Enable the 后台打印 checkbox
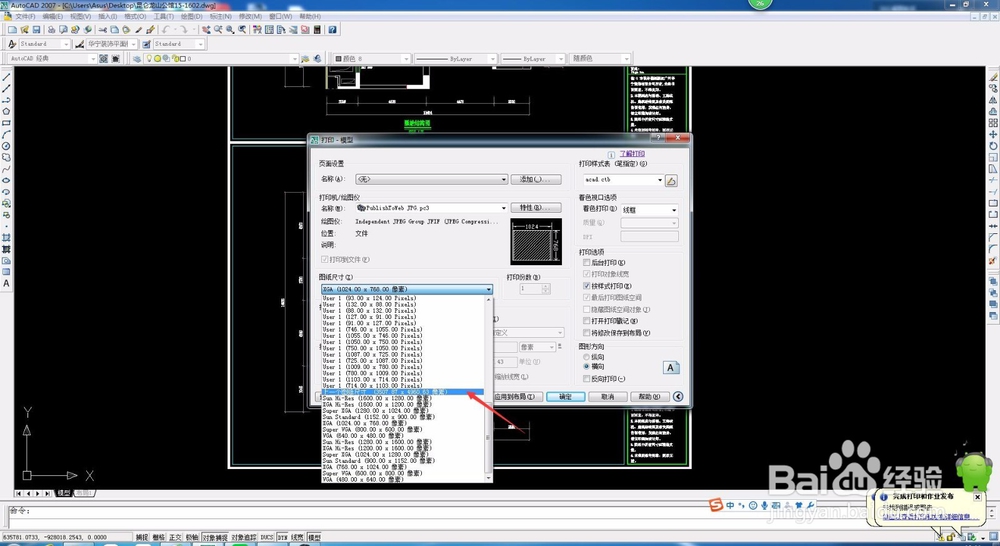Image resolution: width=1000 pixels, height=546 pixels. tap(587, 262)
